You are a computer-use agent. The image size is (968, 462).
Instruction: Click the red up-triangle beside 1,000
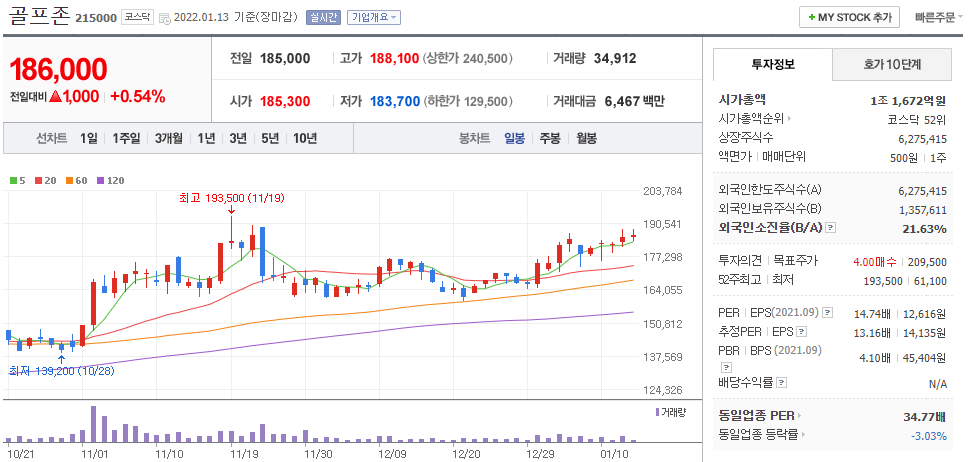pos(55,96)
